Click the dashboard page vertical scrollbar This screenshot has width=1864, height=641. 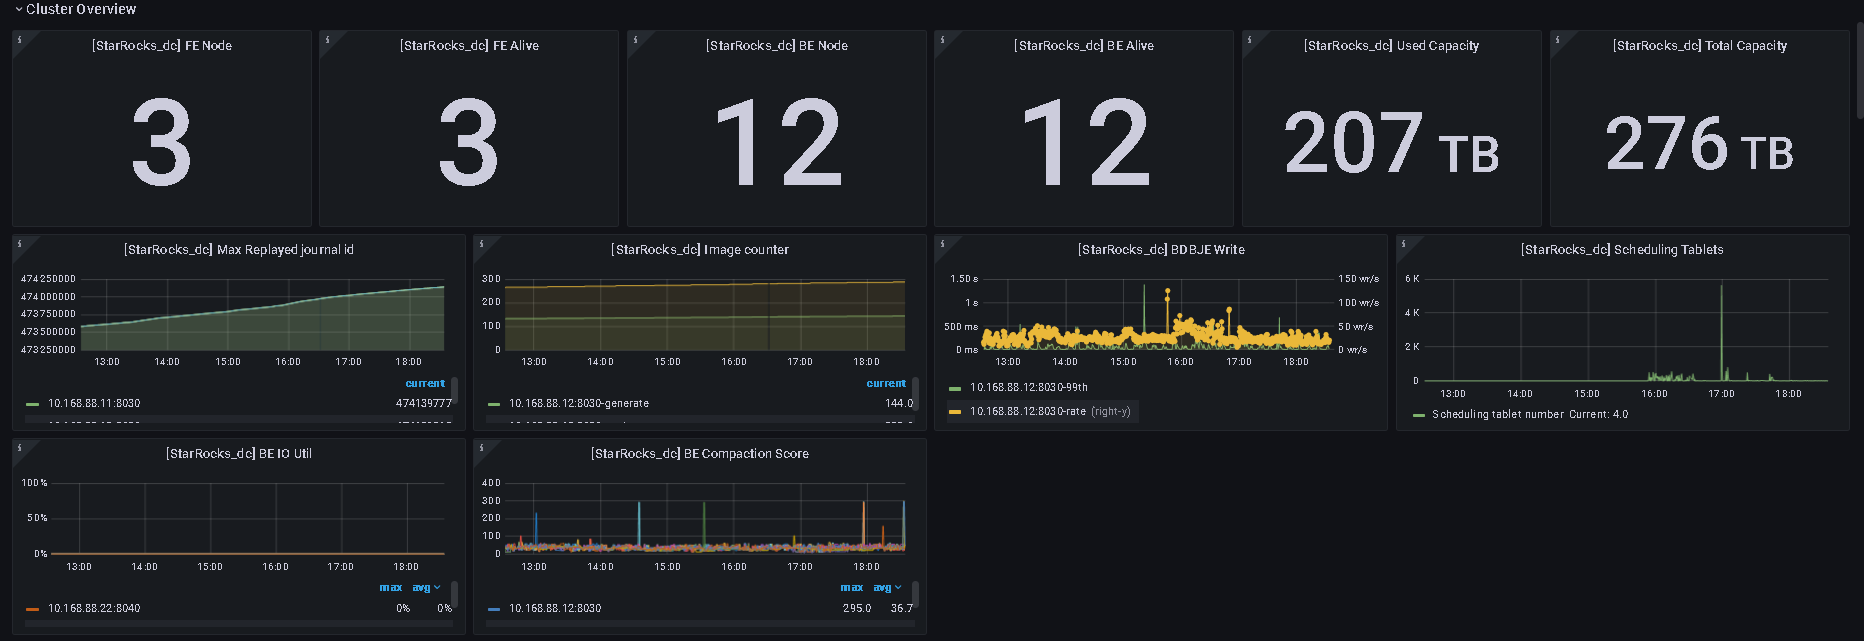point(1860,70)
